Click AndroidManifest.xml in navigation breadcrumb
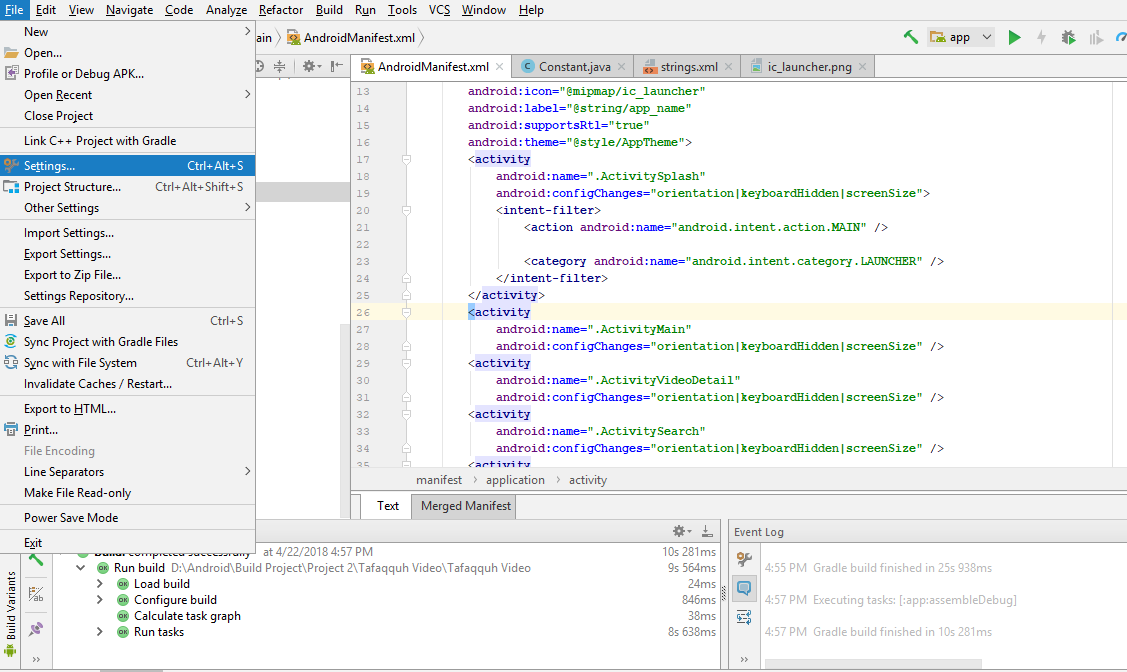Screen dimensions: 1127x672 tap(351, 37)
